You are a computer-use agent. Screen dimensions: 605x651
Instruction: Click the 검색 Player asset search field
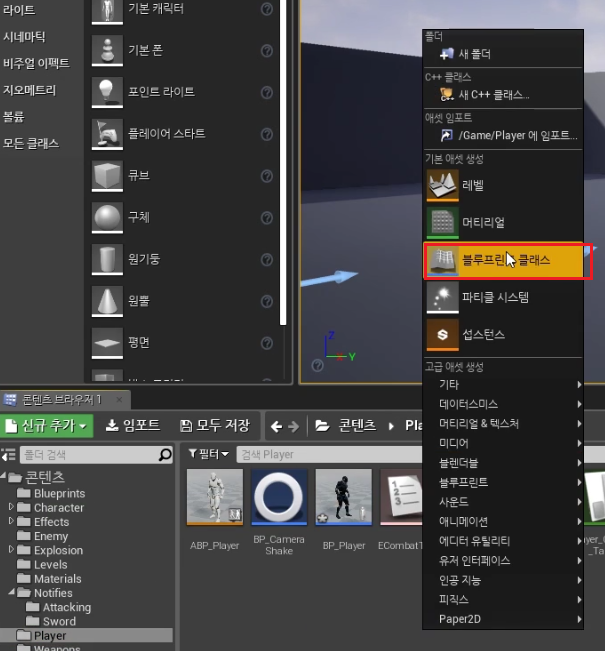330,455
